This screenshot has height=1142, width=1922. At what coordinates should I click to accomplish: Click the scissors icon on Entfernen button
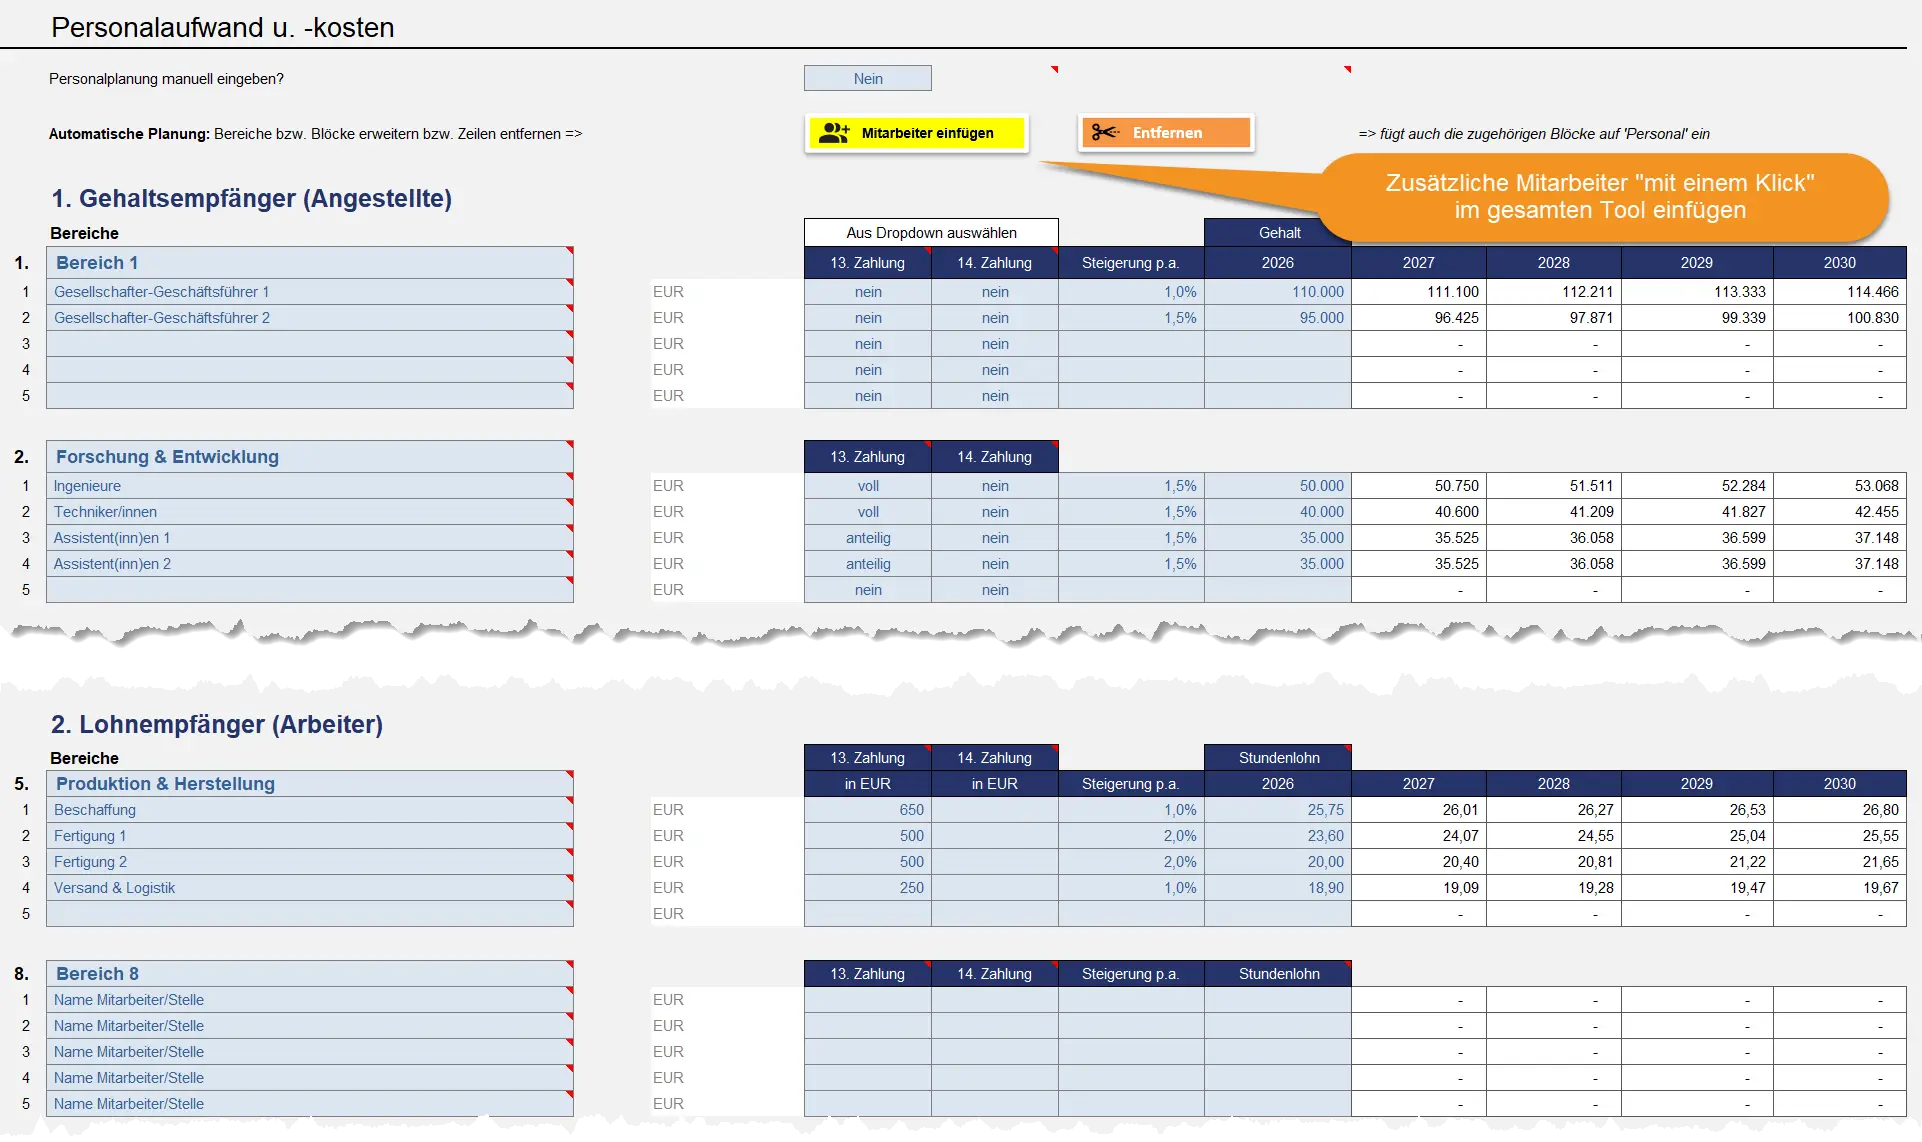pyautogui.click(x=1105, y=133)
